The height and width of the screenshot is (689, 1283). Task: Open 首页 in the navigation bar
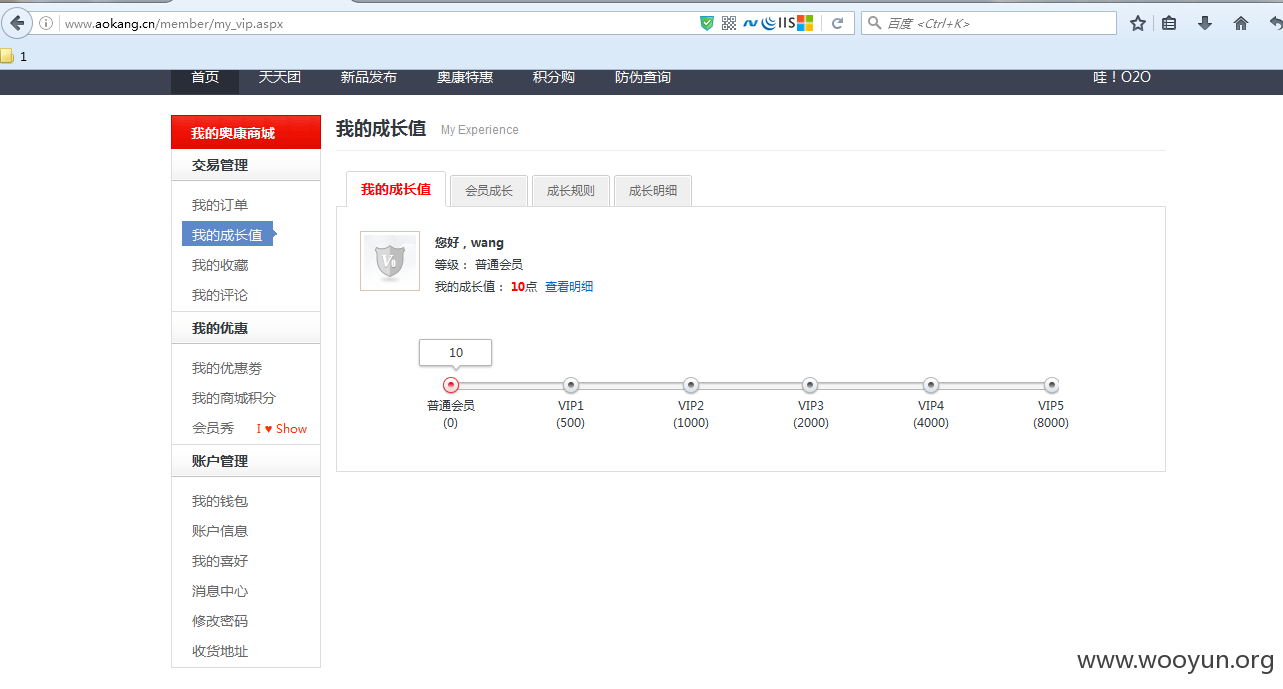coord(205,77)
